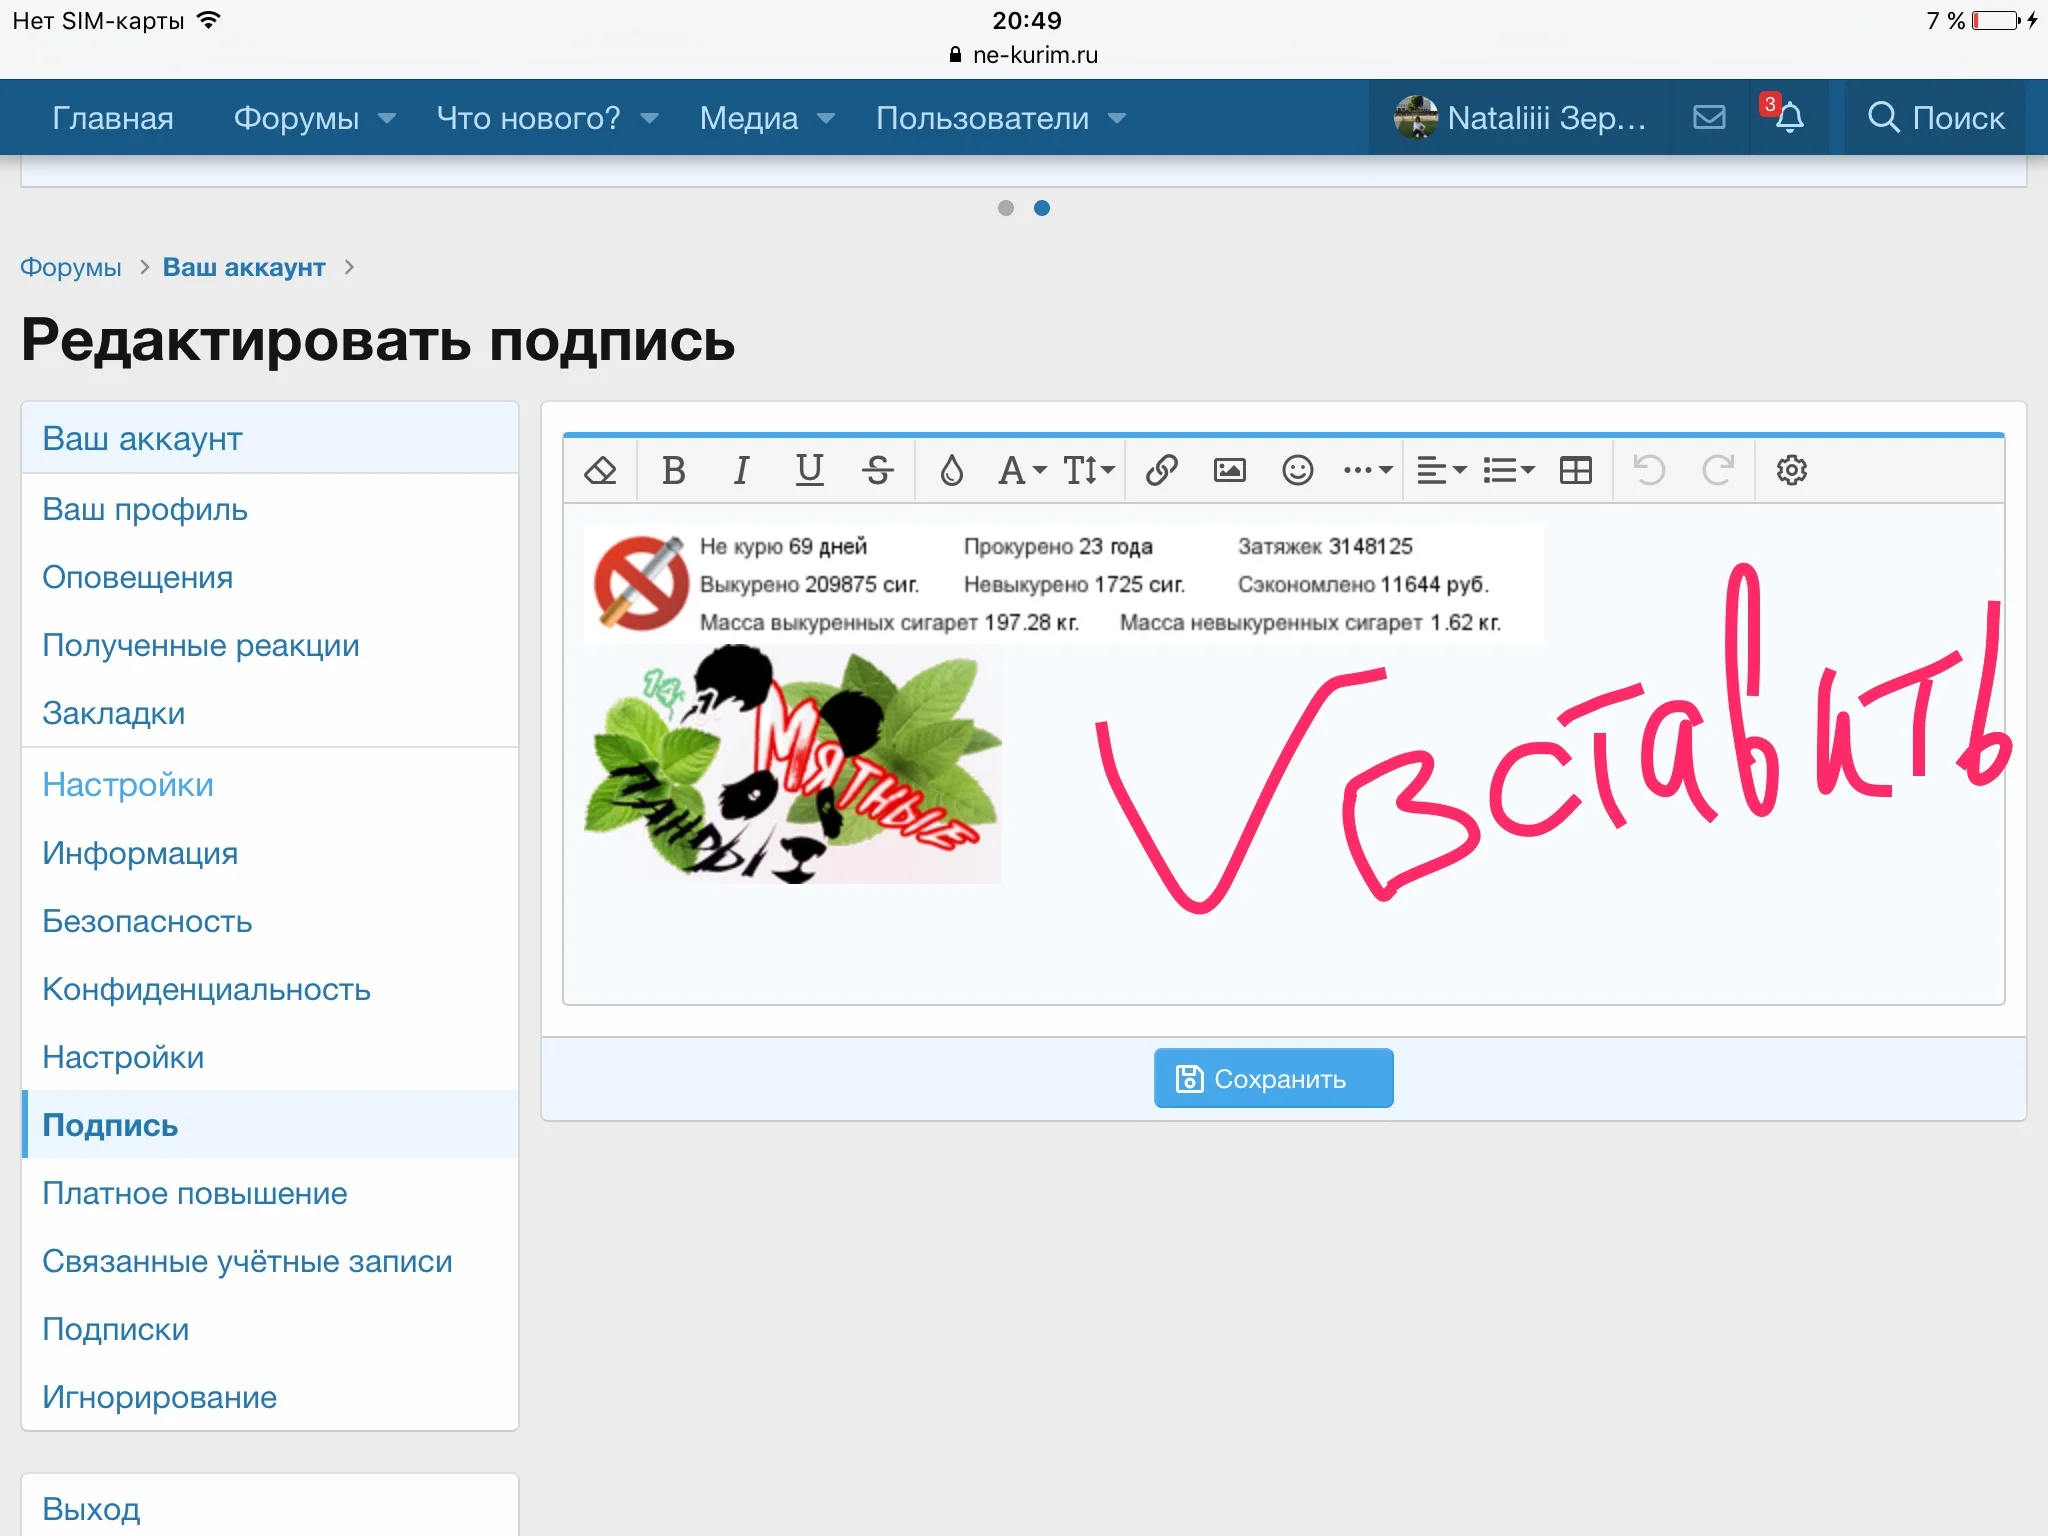
Task: Click the insert image icon
Action: (1229, 470)
